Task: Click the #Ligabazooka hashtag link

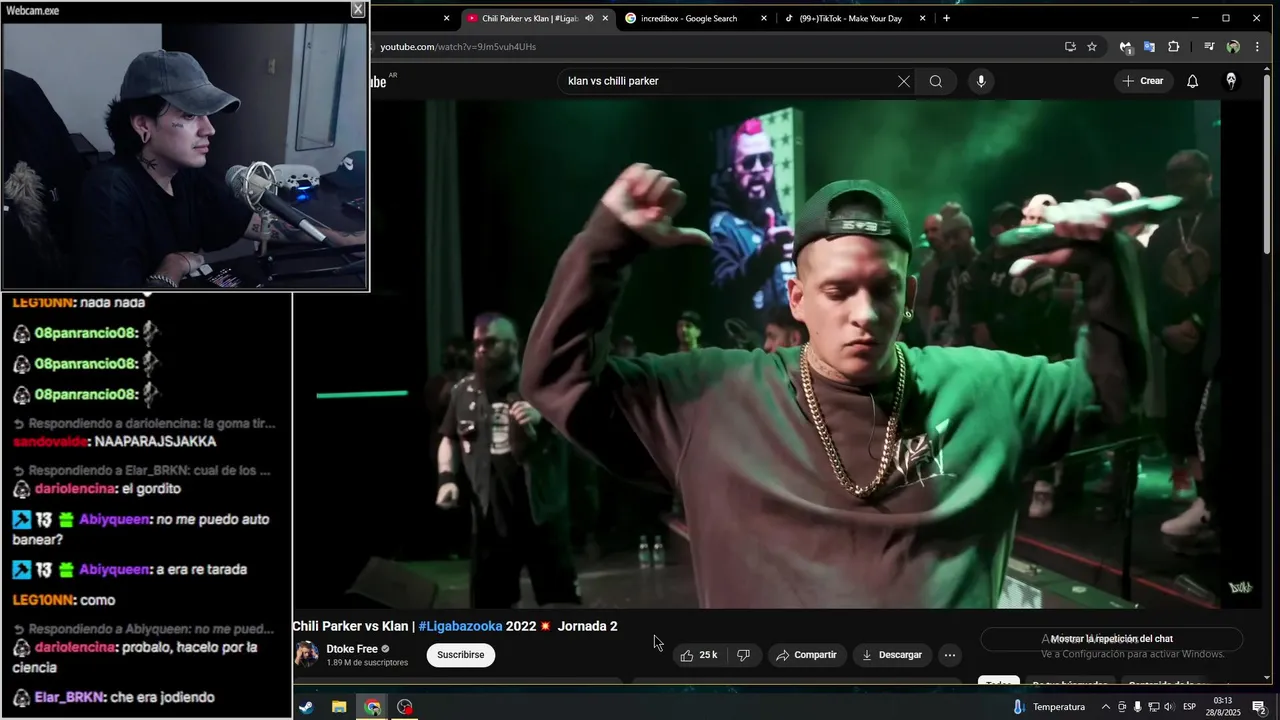Action: click(x=460, y=626)
